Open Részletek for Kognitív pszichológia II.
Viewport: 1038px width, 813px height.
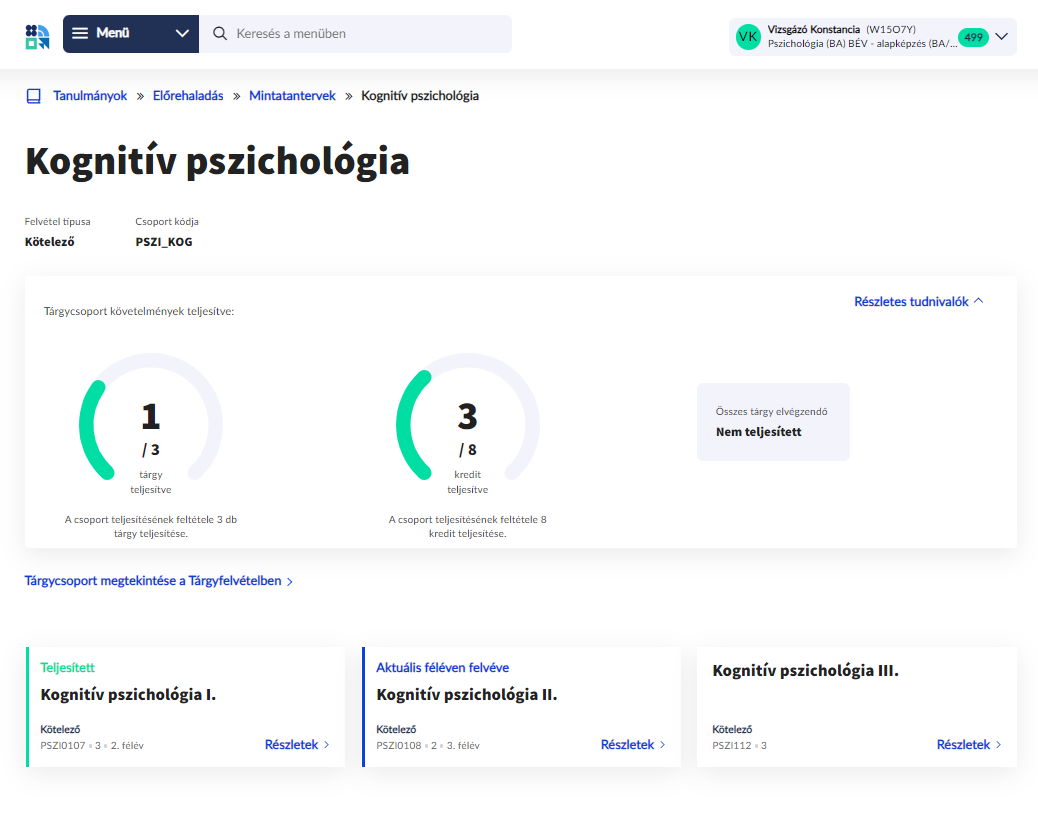pos(633,745)
